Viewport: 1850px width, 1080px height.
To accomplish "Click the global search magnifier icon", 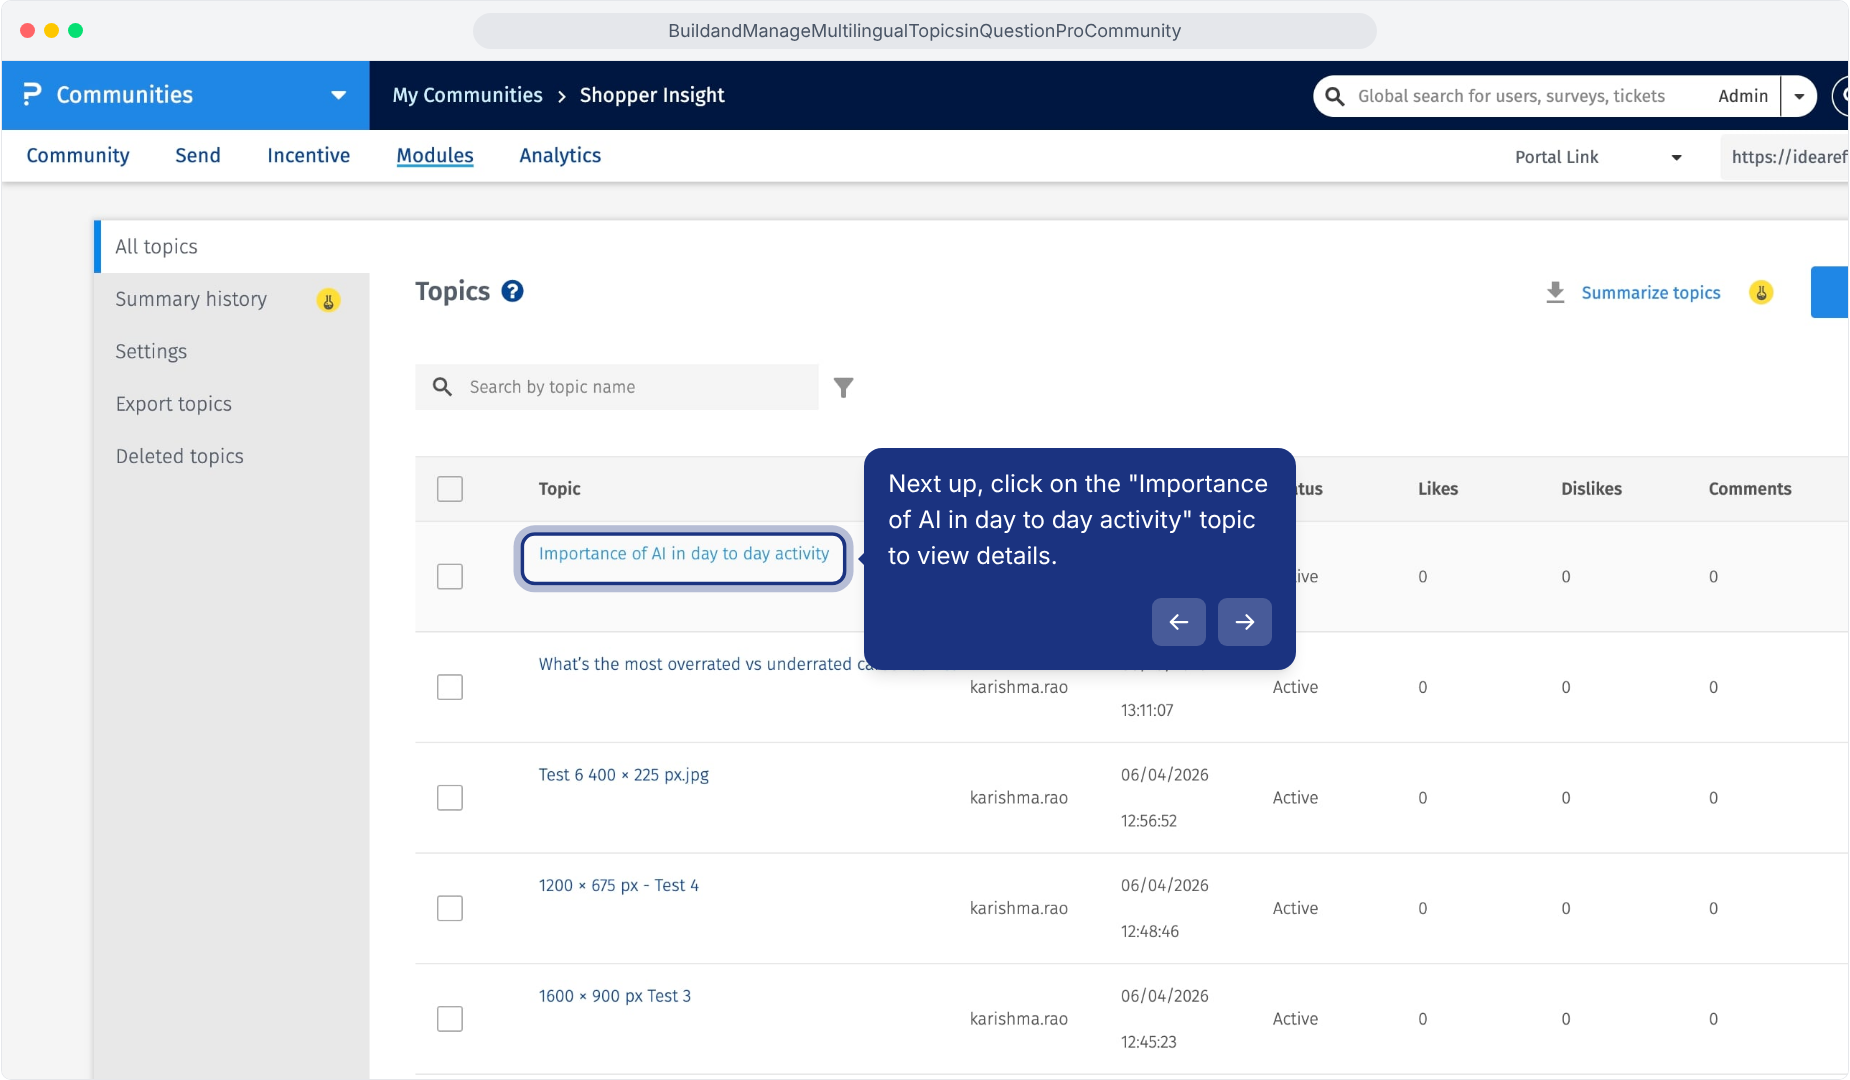I will point(1334,96).
